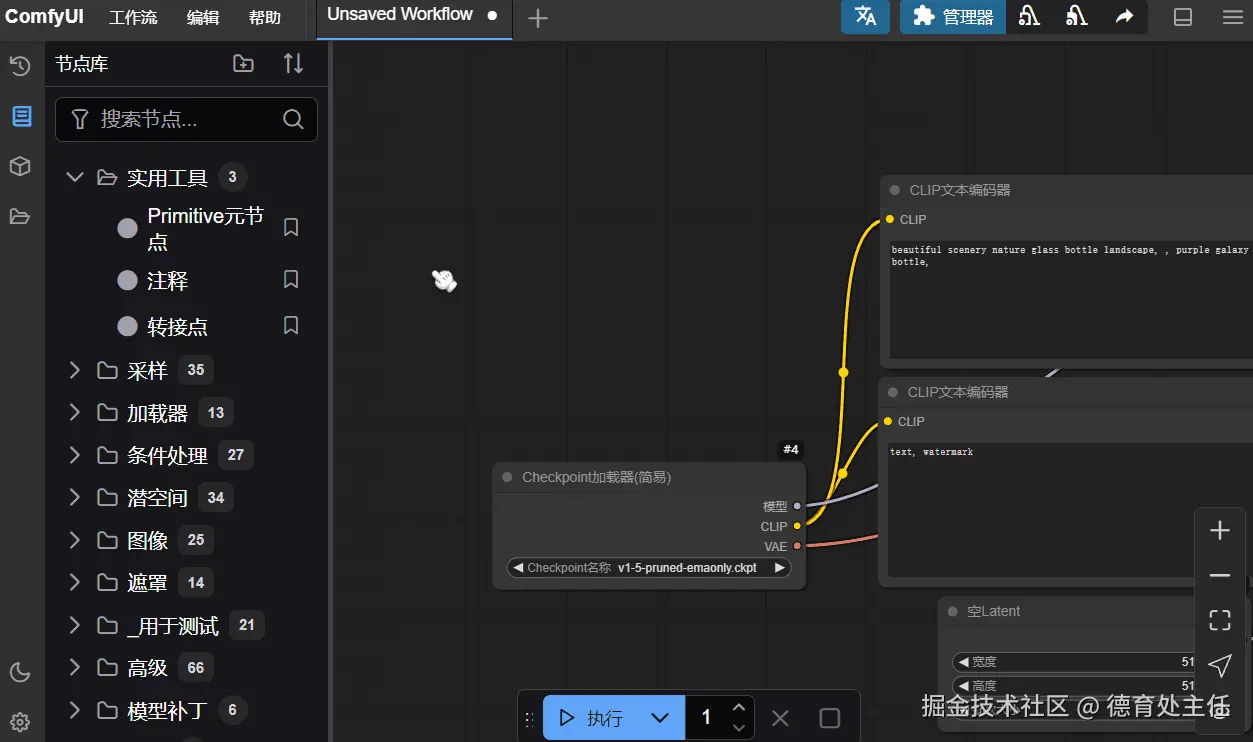Open the 工作流 menu
The image size is (1253, 742).
133,18
